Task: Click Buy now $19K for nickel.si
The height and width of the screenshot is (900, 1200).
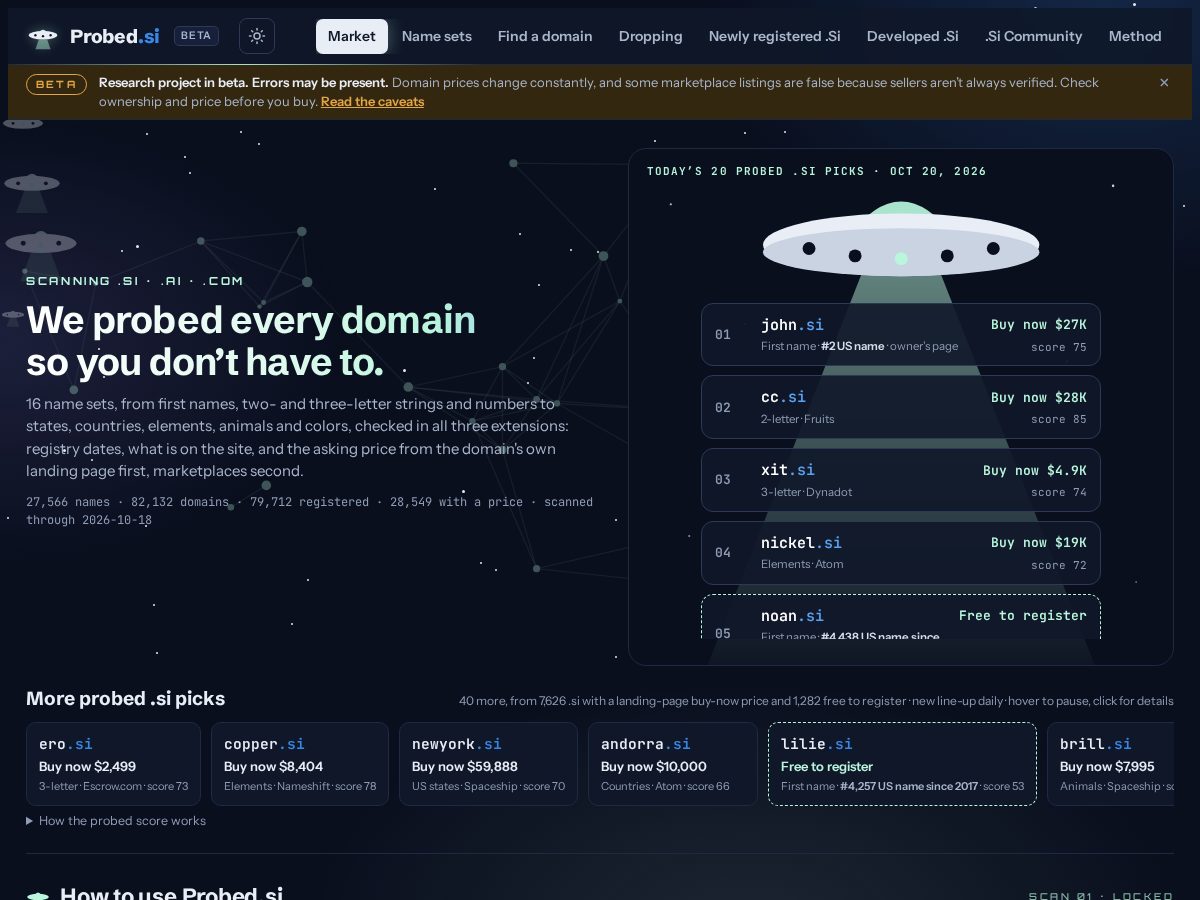Action: [x=1038, y=543]
